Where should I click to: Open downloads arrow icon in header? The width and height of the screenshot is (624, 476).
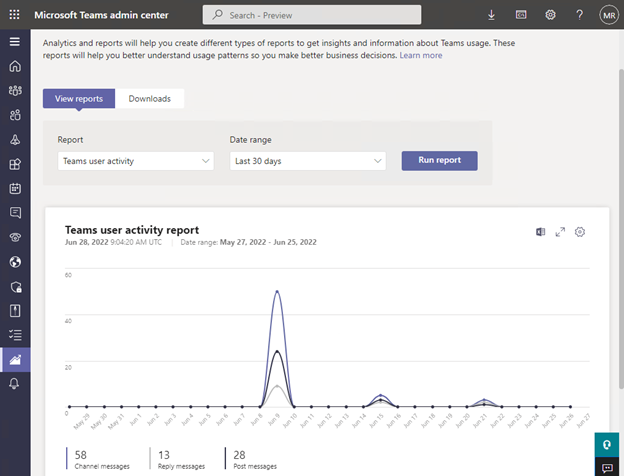491,15
